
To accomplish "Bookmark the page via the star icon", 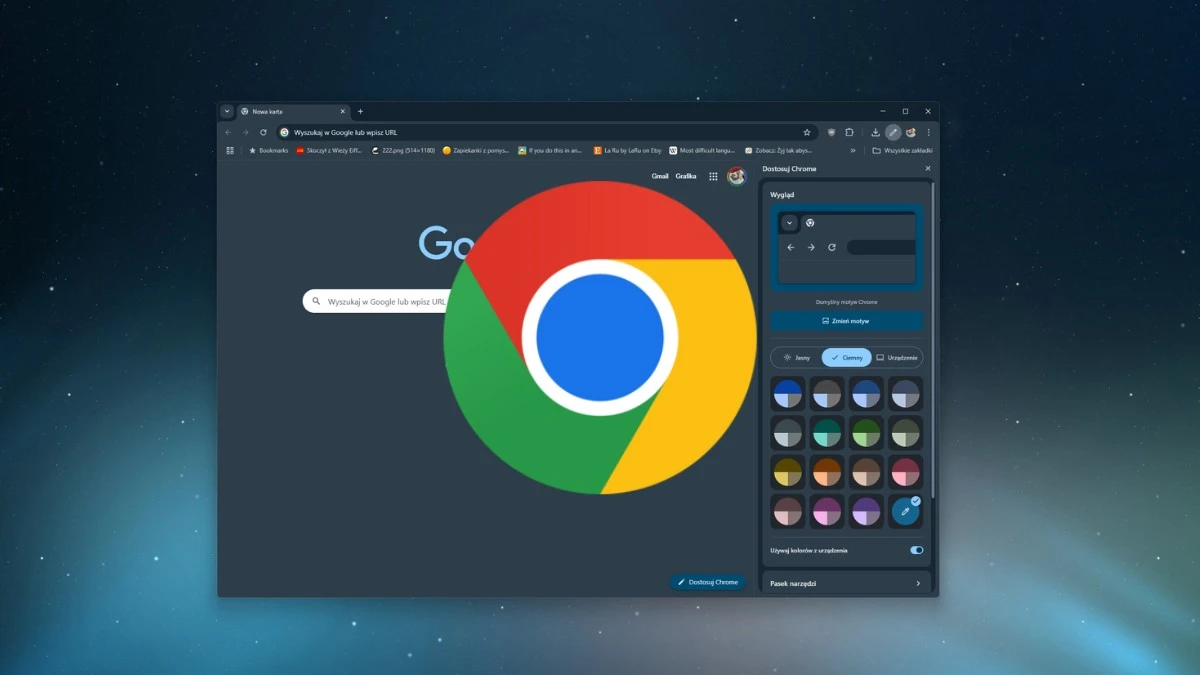I will pos(807,131).
